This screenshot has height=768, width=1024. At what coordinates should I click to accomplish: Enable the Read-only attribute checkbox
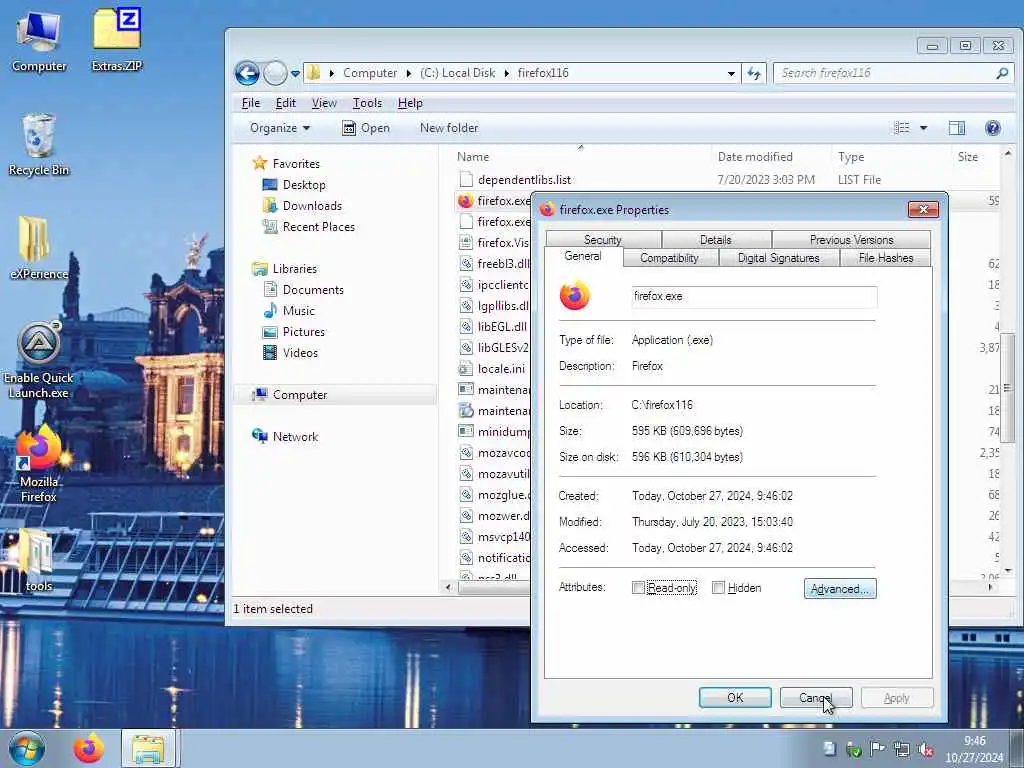638,588
